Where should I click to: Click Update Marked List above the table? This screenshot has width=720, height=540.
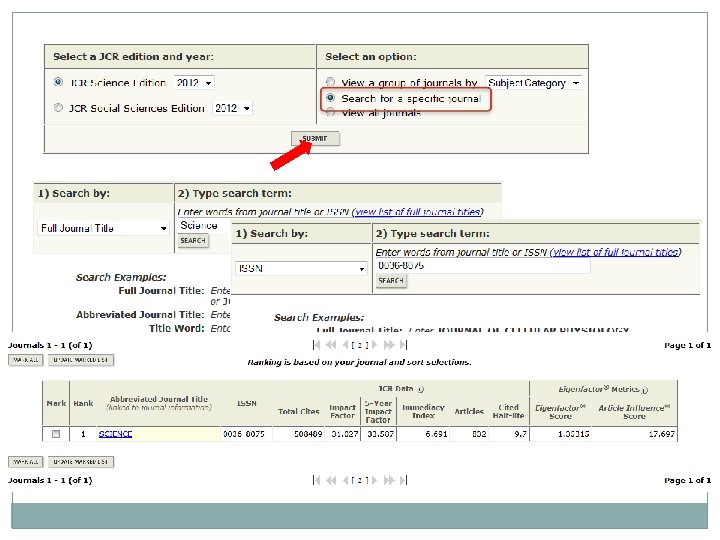80,360
